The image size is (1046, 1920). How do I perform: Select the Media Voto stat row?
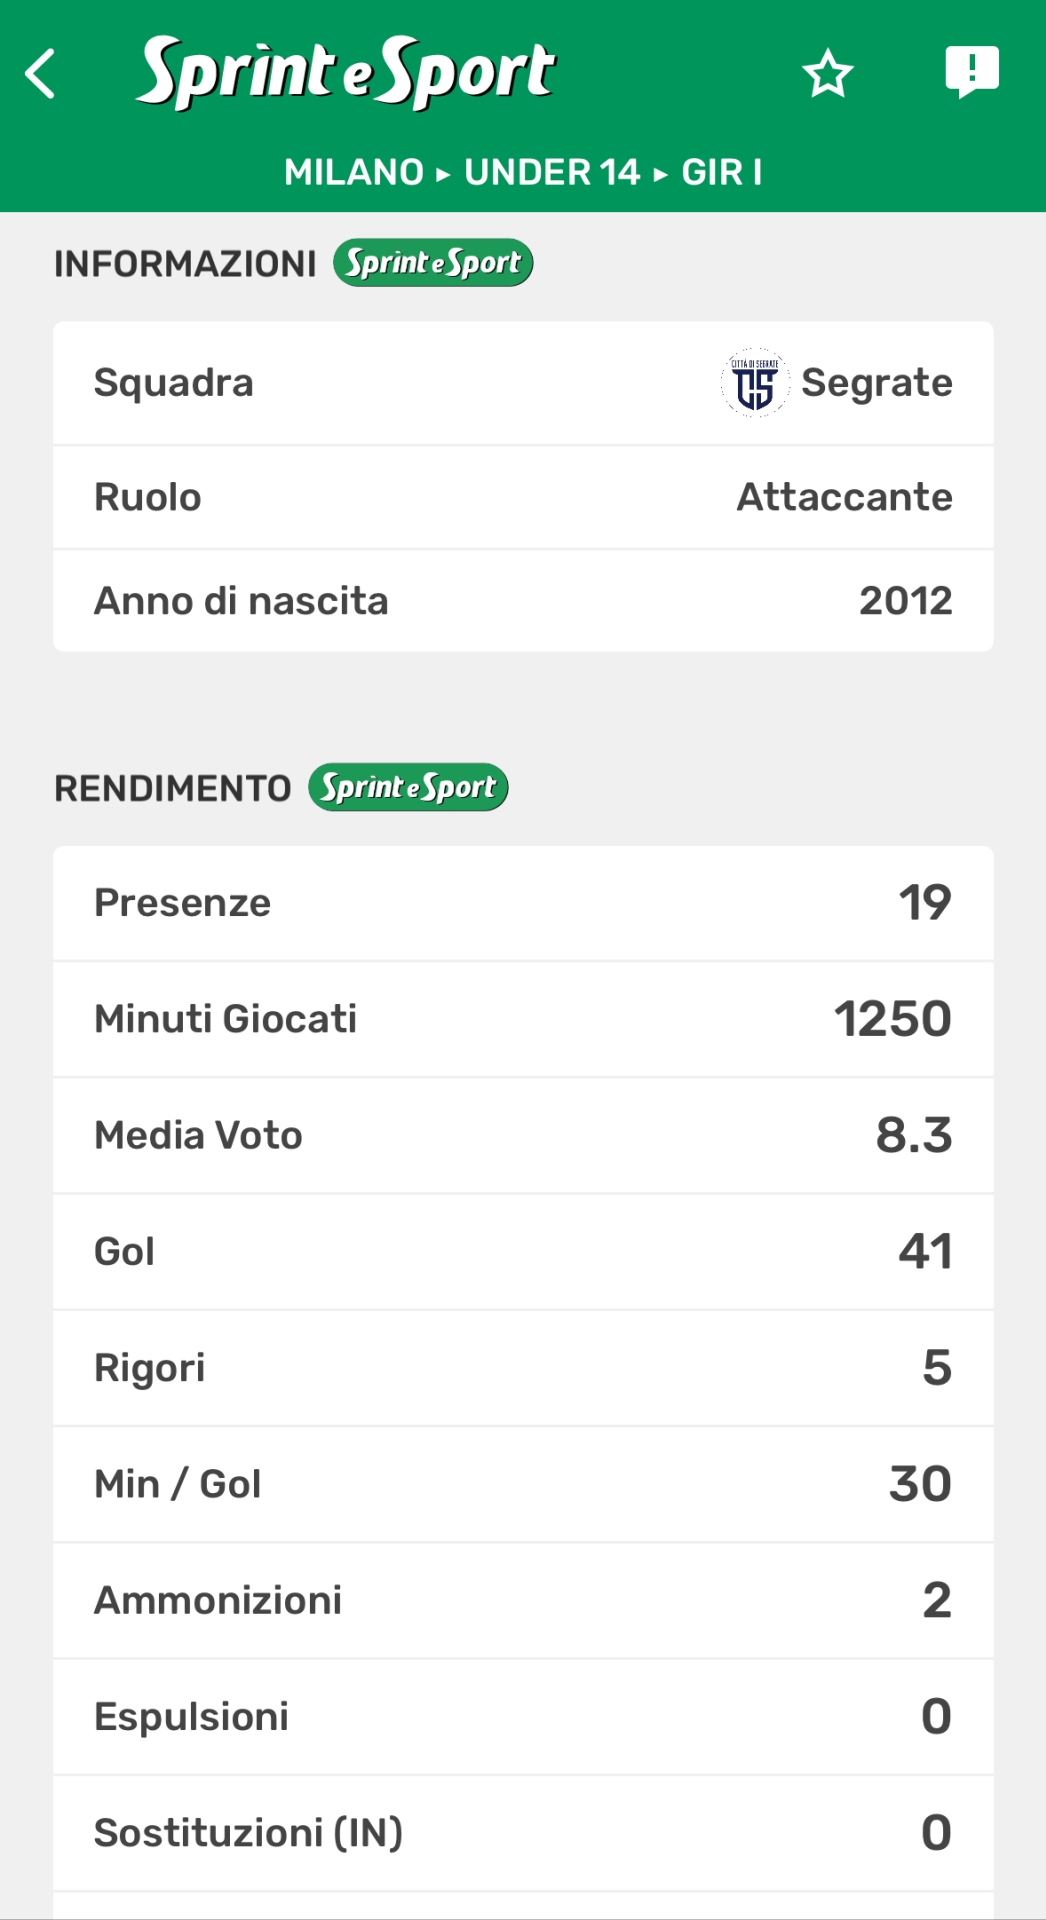523,1135
